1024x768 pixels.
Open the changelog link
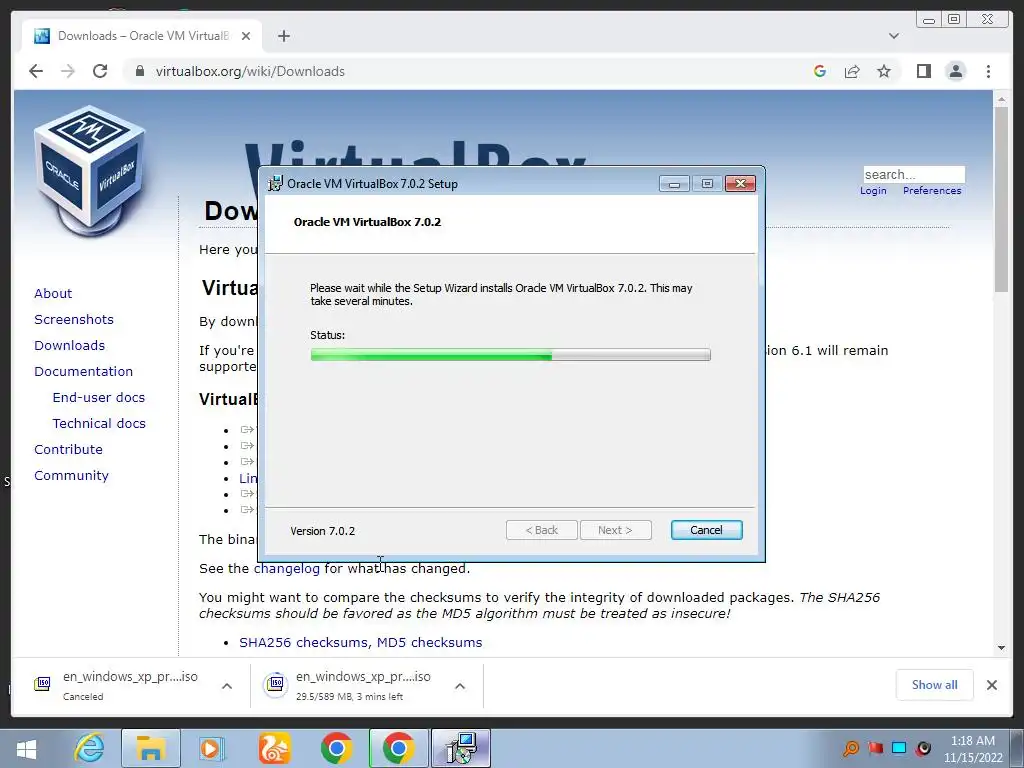click(x=287, y=569)
